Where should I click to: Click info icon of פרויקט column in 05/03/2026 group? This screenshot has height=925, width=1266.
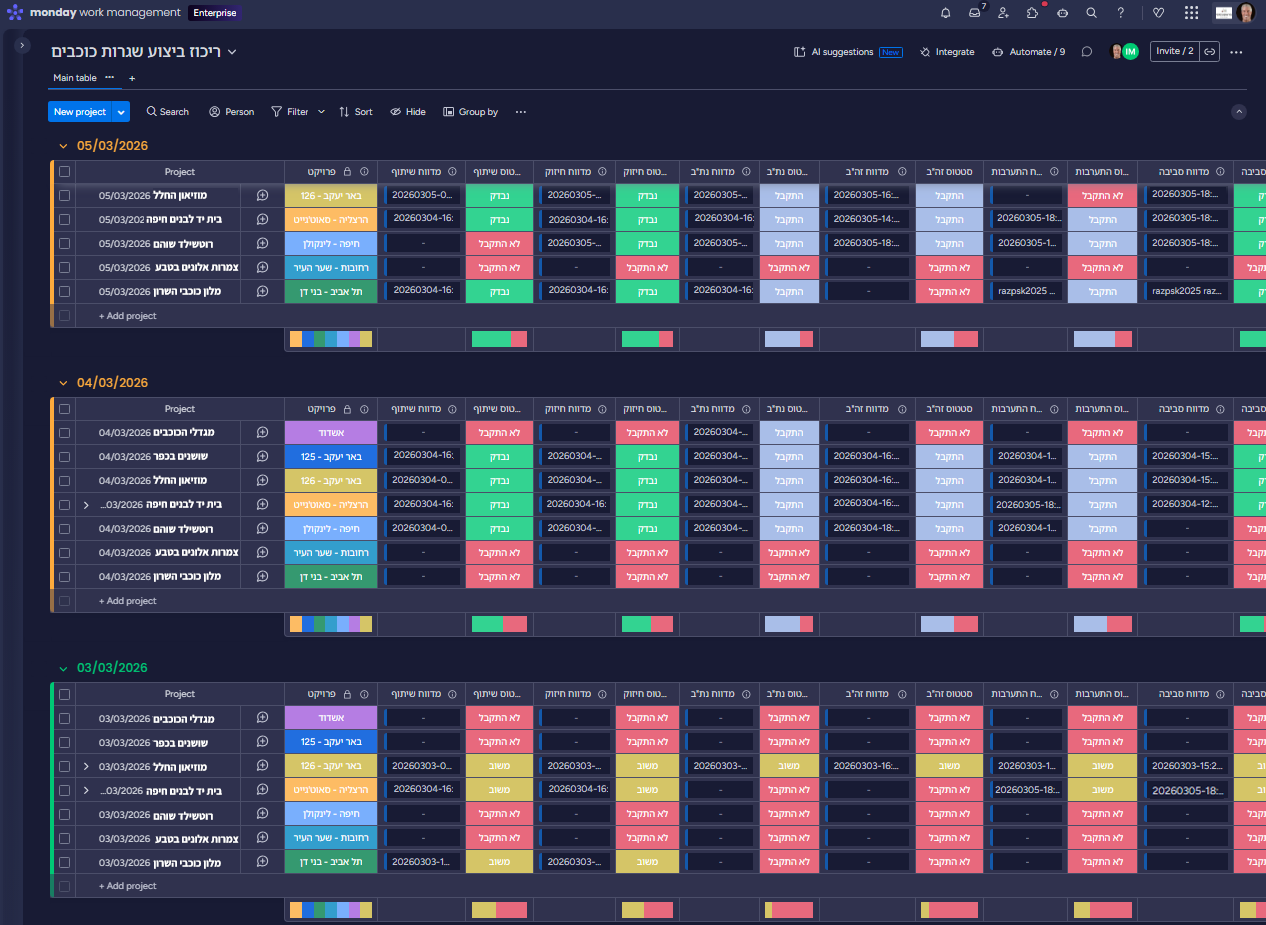coord(364,172)
